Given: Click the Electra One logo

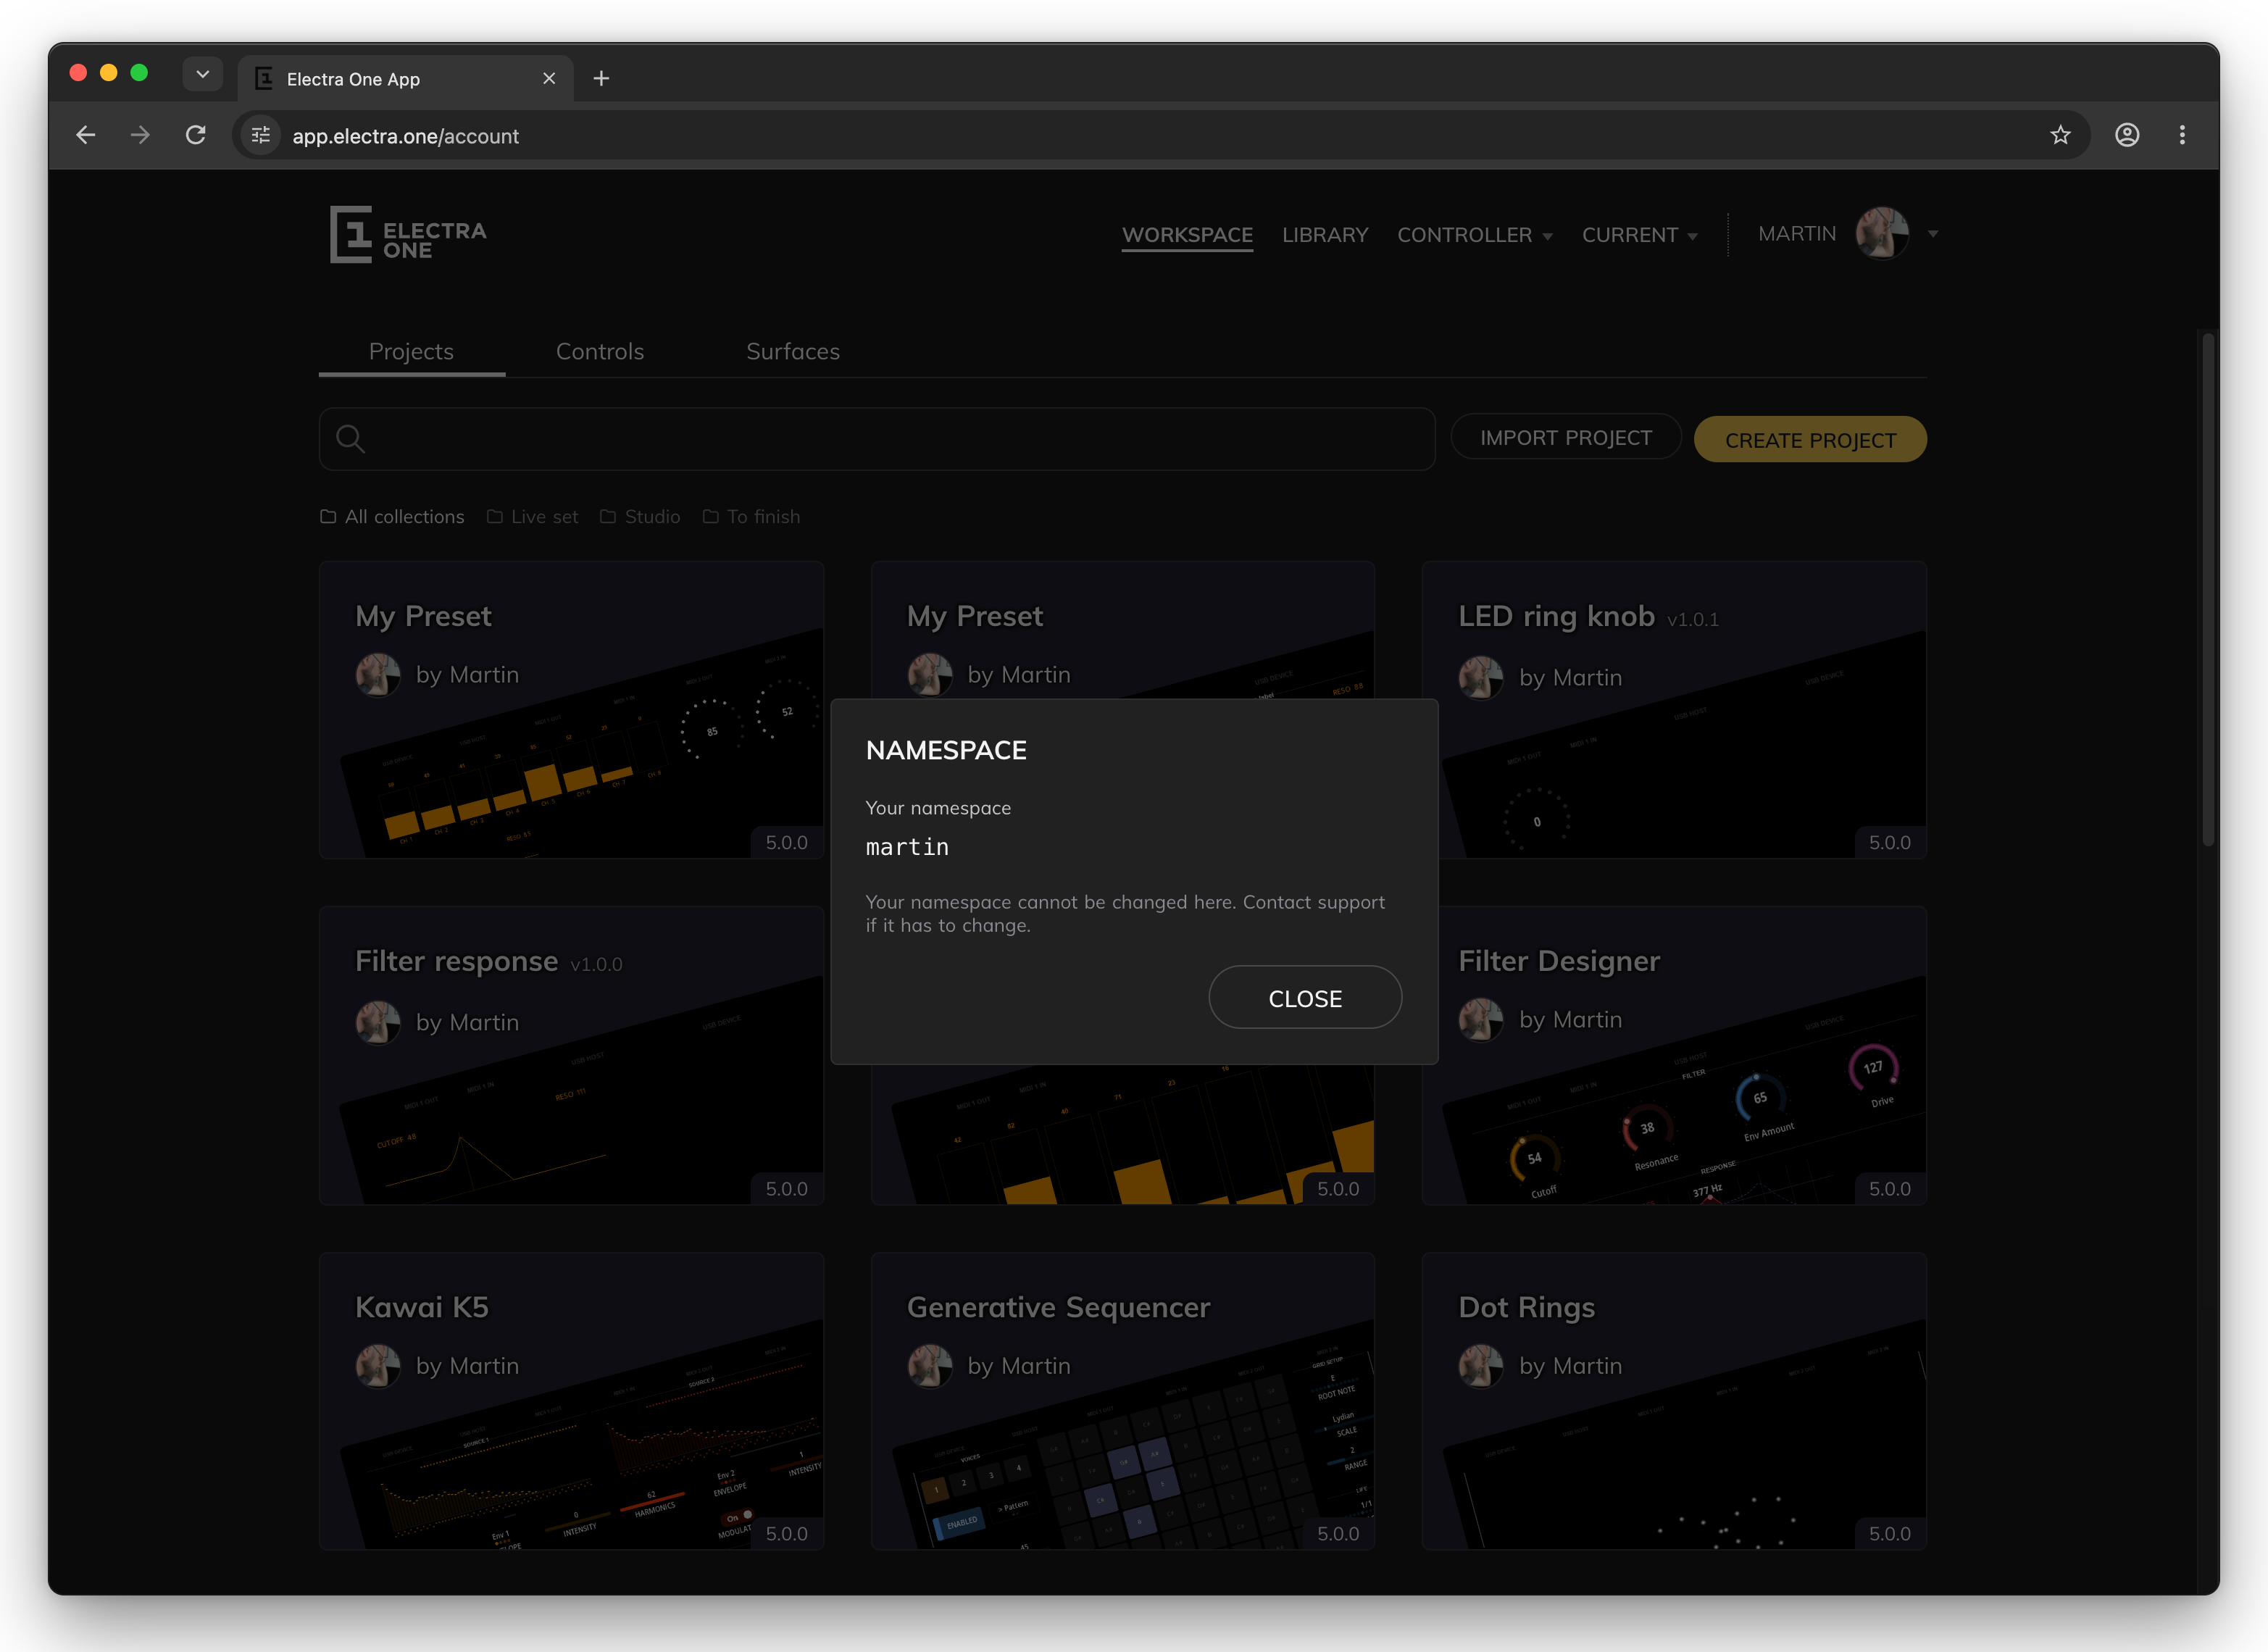Looking at the screenshot, I should tap(408, 235).
